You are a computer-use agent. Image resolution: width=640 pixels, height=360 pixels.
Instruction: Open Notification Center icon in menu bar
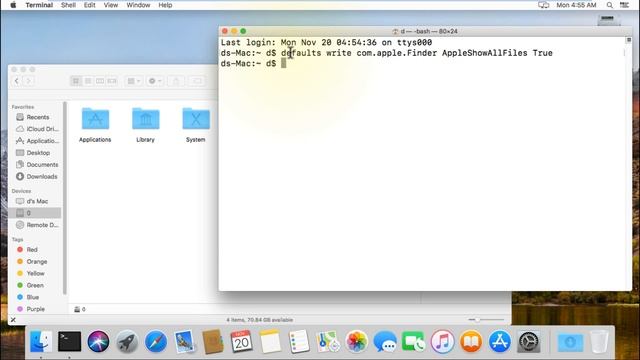(624, 5)
